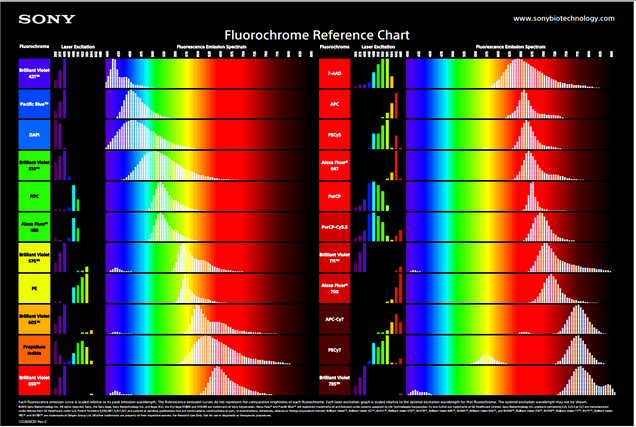Image resolution: width=636 pixels, height=427 pixels.
Task: Select the Pacific Blue fluorochrome label
Action: pos(36,104)
